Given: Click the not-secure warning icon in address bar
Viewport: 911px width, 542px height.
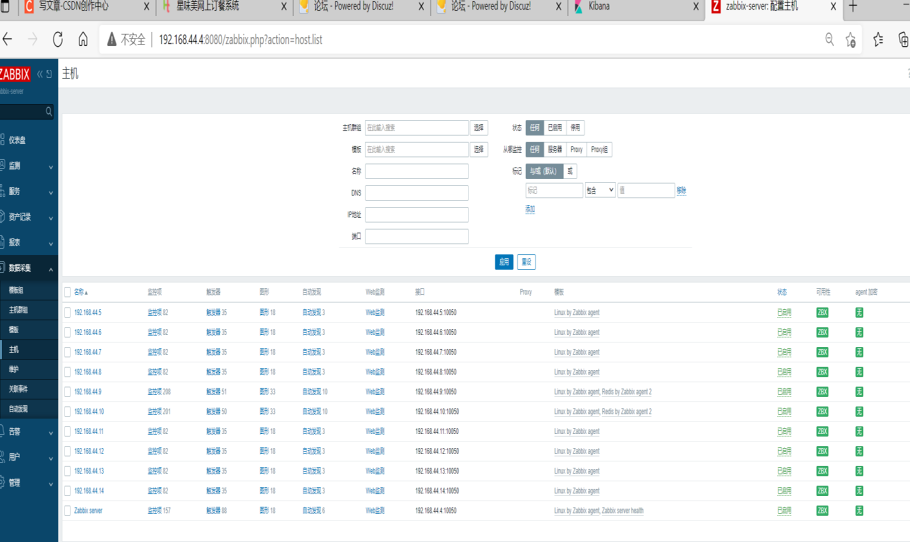Looking at the screenshot, I should [112, 40].
